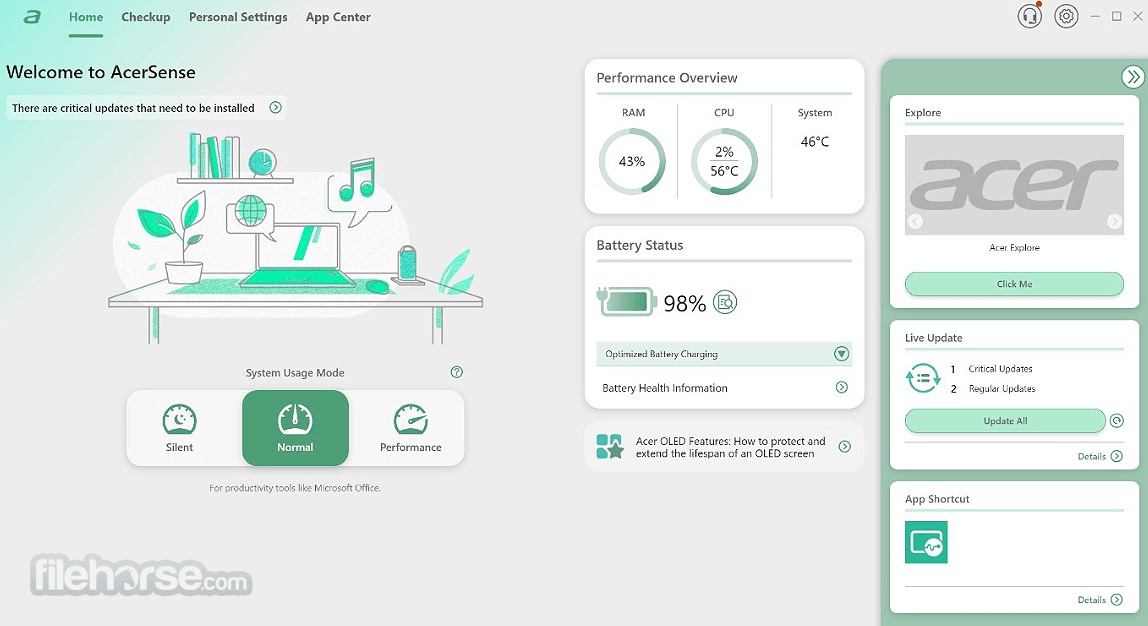Open the Personal Settings tab
This screenshot has width=1148, height=626.
tap(238, 17)
